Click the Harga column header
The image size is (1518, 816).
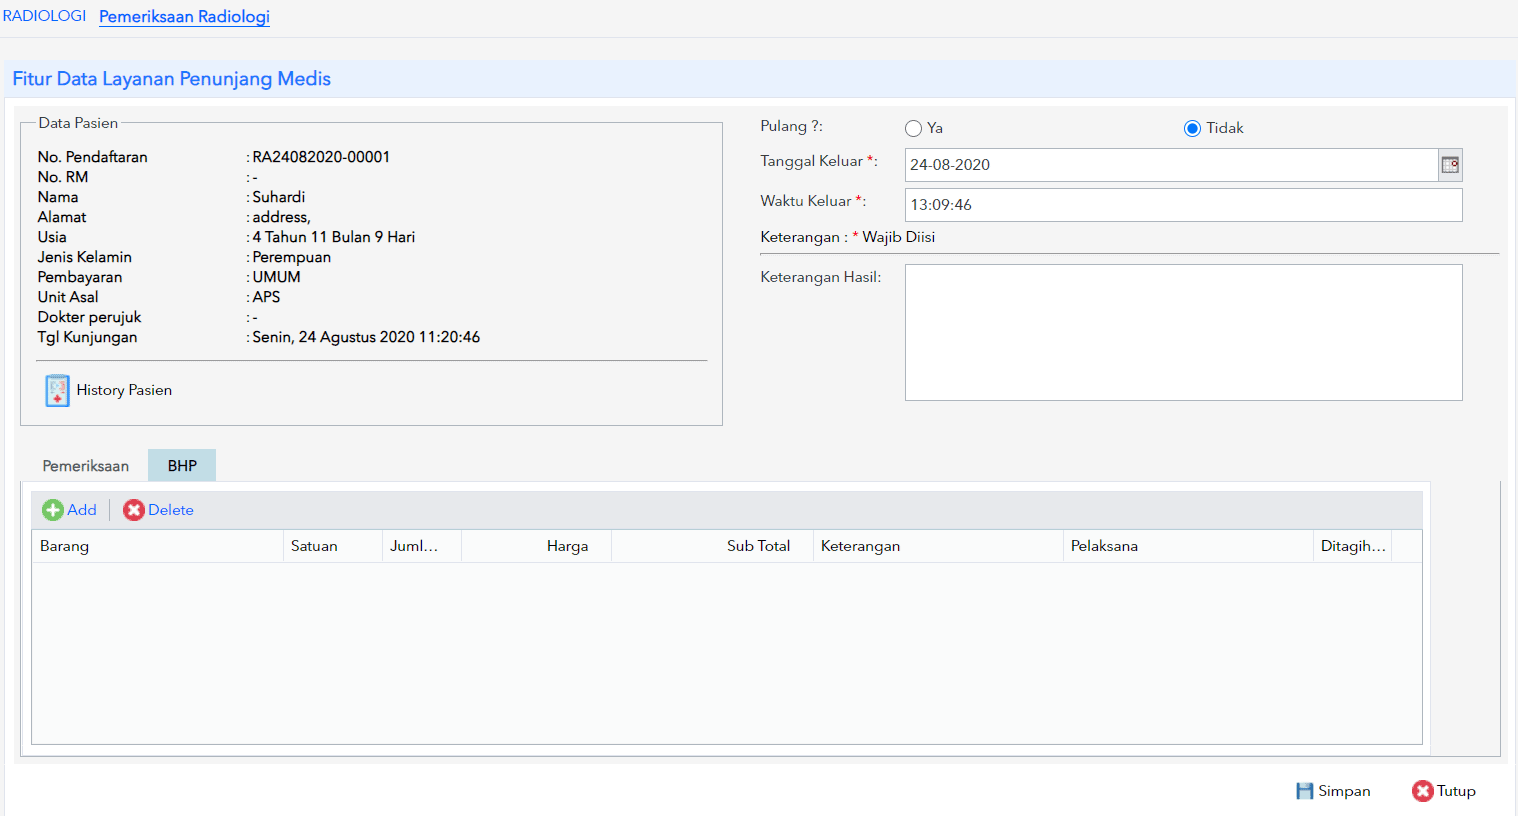pyautogui.click(x=537, y=546)
